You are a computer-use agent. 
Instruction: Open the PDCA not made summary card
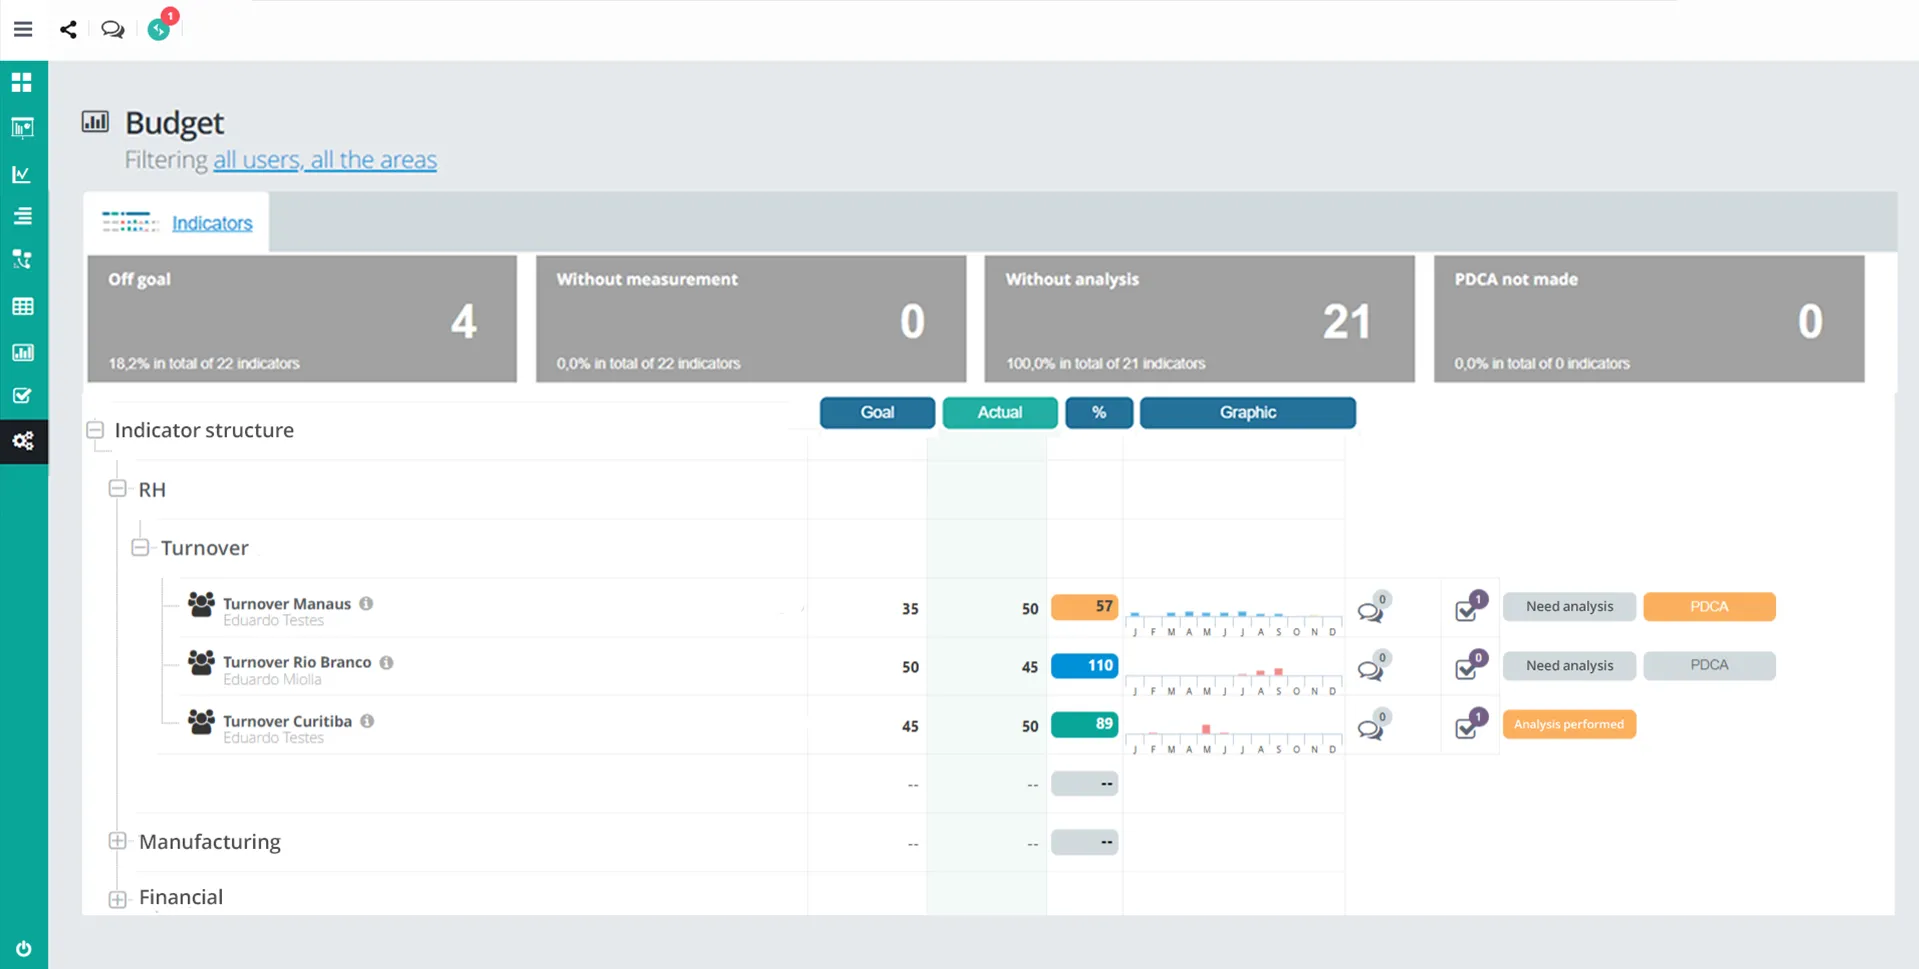[1649, 319]
